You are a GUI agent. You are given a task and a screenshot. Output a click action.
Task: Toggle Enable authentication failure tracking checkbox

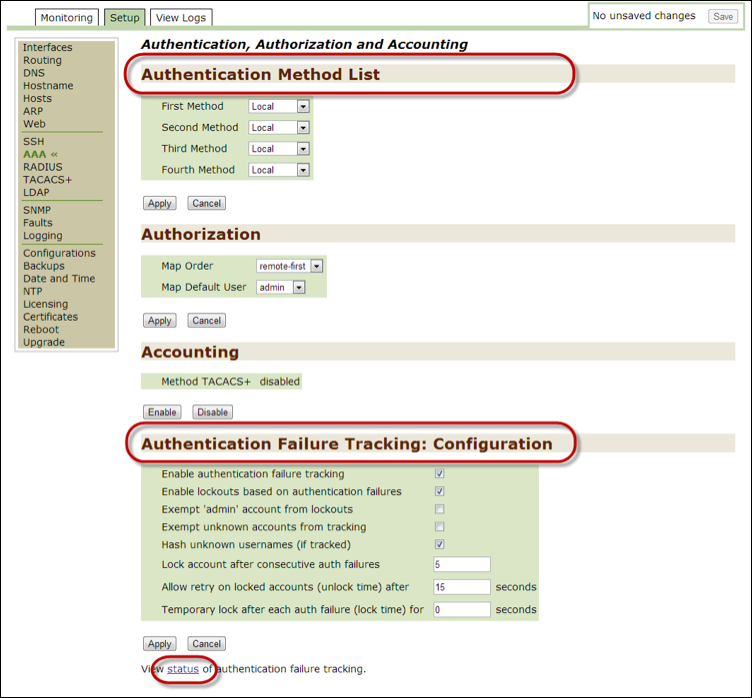pyautogui.click(x=440, y=474)
